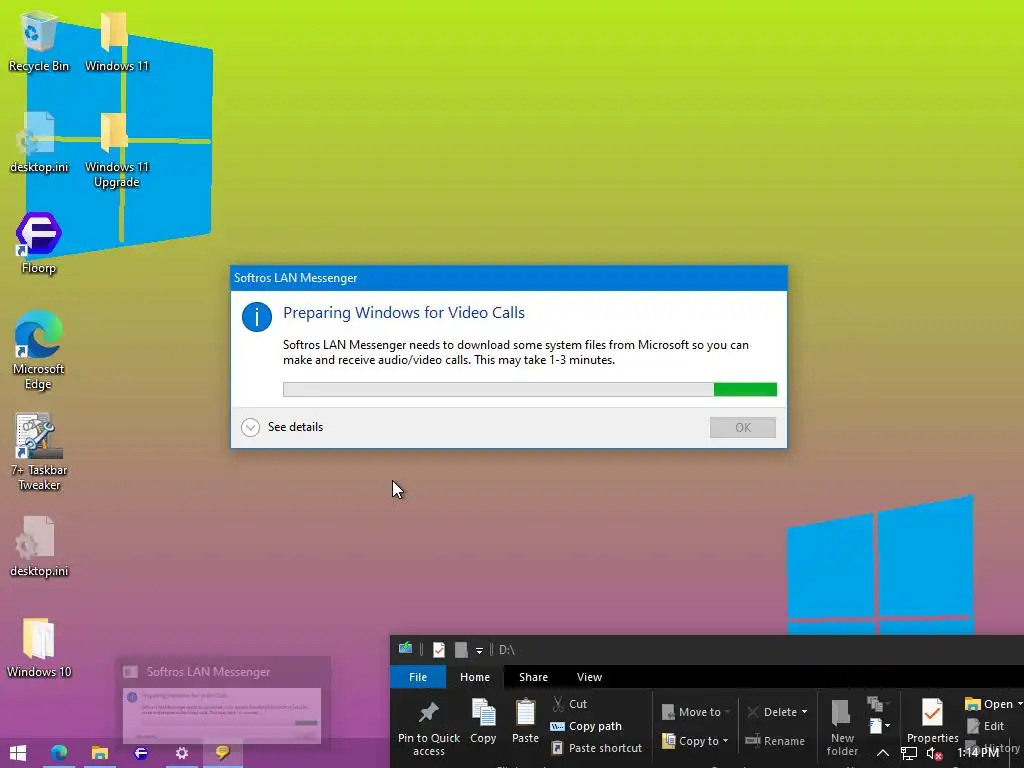Click the muted volume tray icon
The width and height of the screenshot is (1024, 768).
[x=934, y=753]
